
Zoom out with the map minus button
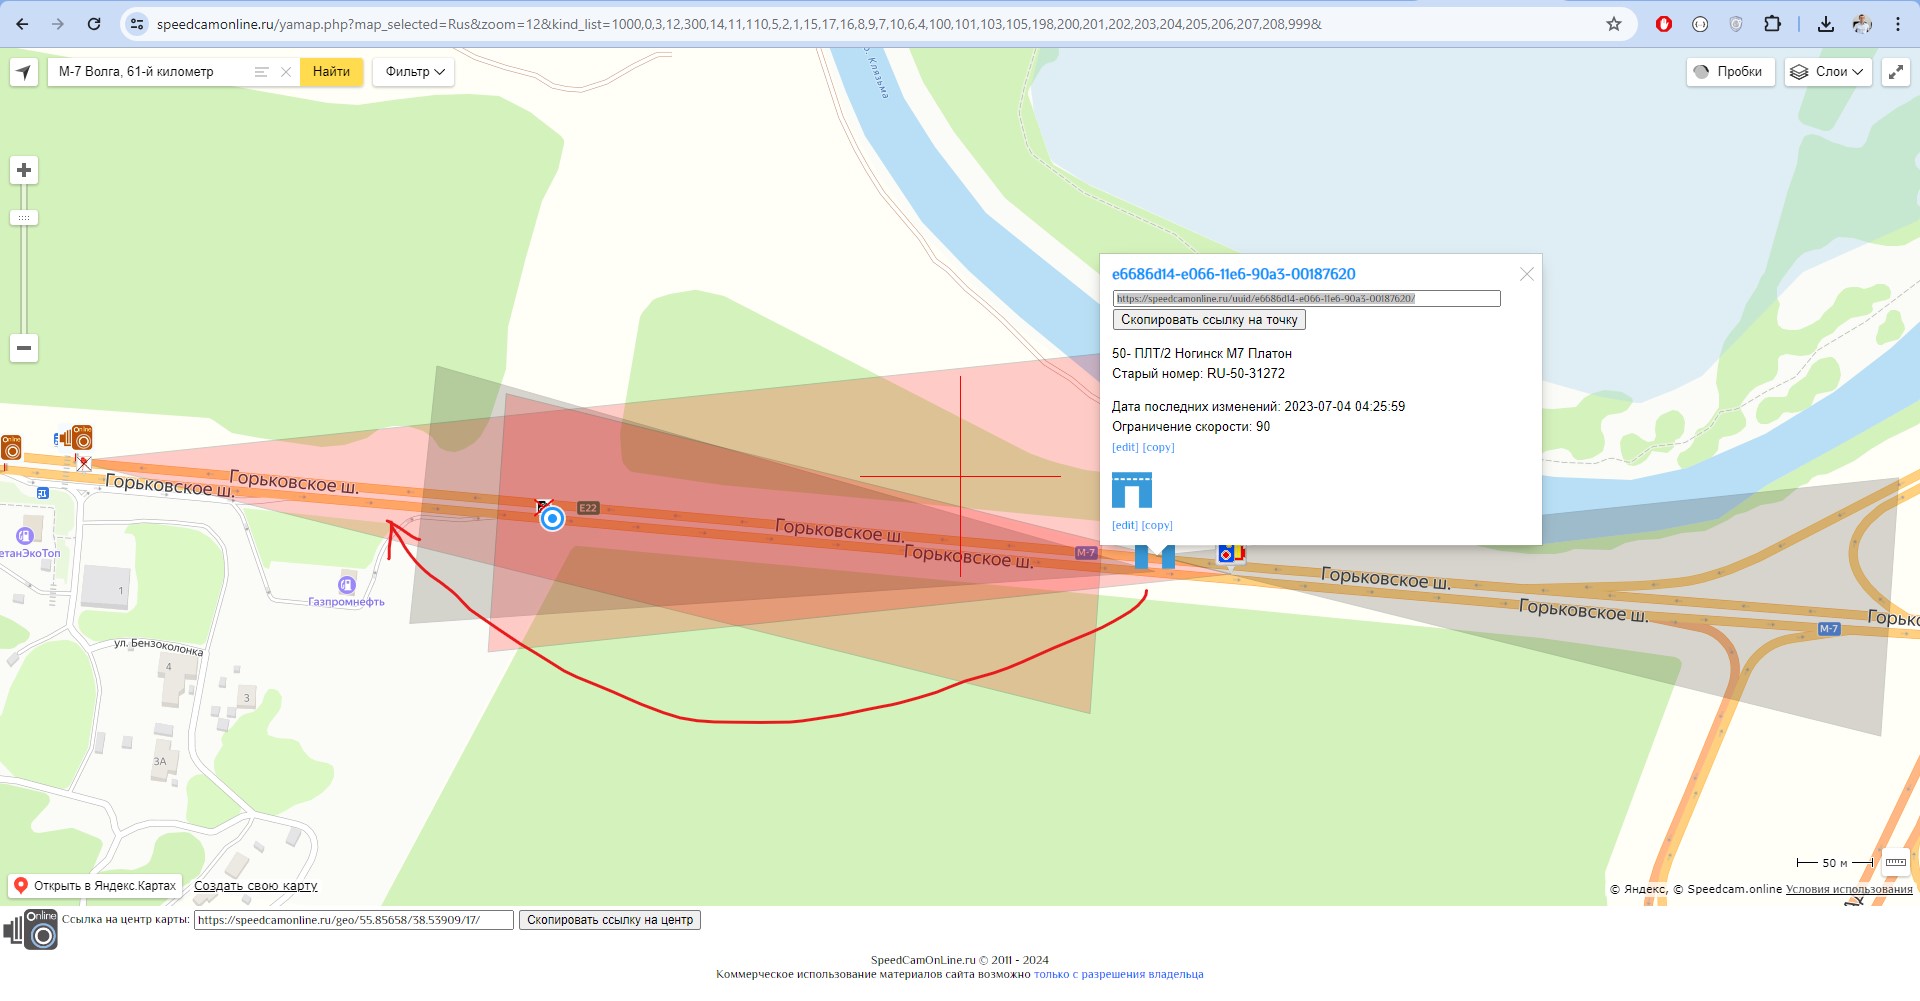pos(24,348)
